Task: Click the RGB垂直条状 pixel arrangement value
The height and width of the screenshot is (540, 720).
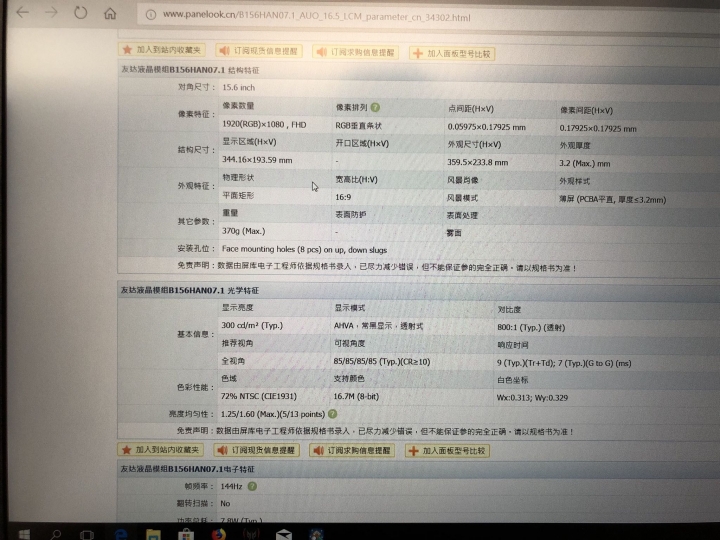Action: click(x=358, y=126)
